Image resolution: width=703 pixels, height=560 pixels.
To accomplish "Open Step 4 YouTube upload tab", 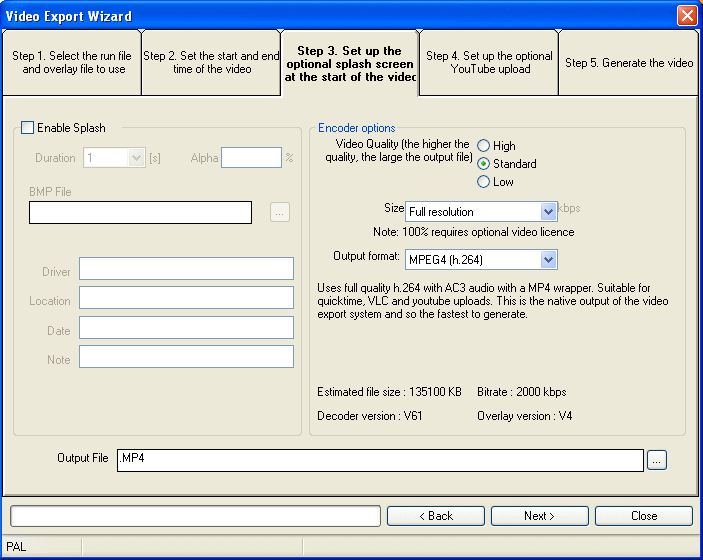I will (x=488, y=63).
